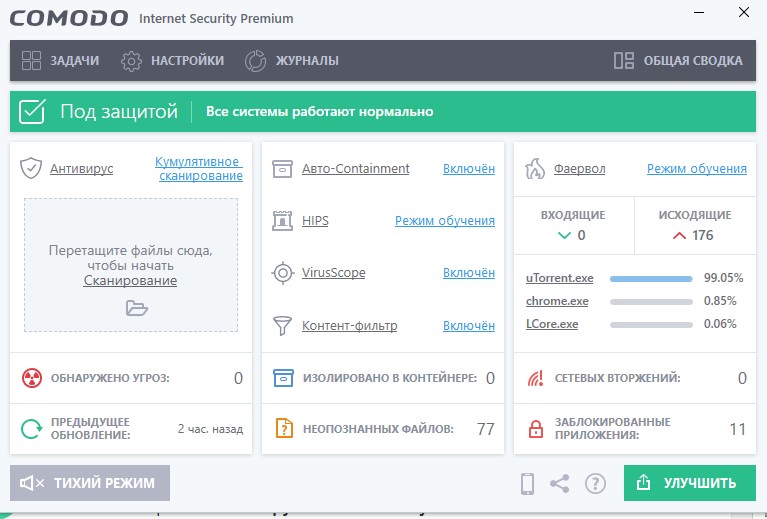
Task: Open the Антивирус link
Action: click(x=81, y=169)
